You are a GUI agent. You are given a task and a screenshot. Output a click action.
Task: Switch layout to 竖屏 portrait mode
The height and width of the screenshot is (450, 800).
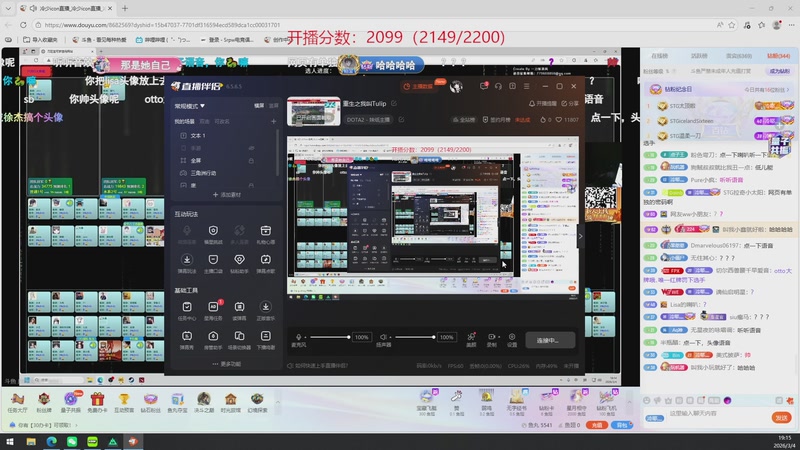[x=274, y=106]
